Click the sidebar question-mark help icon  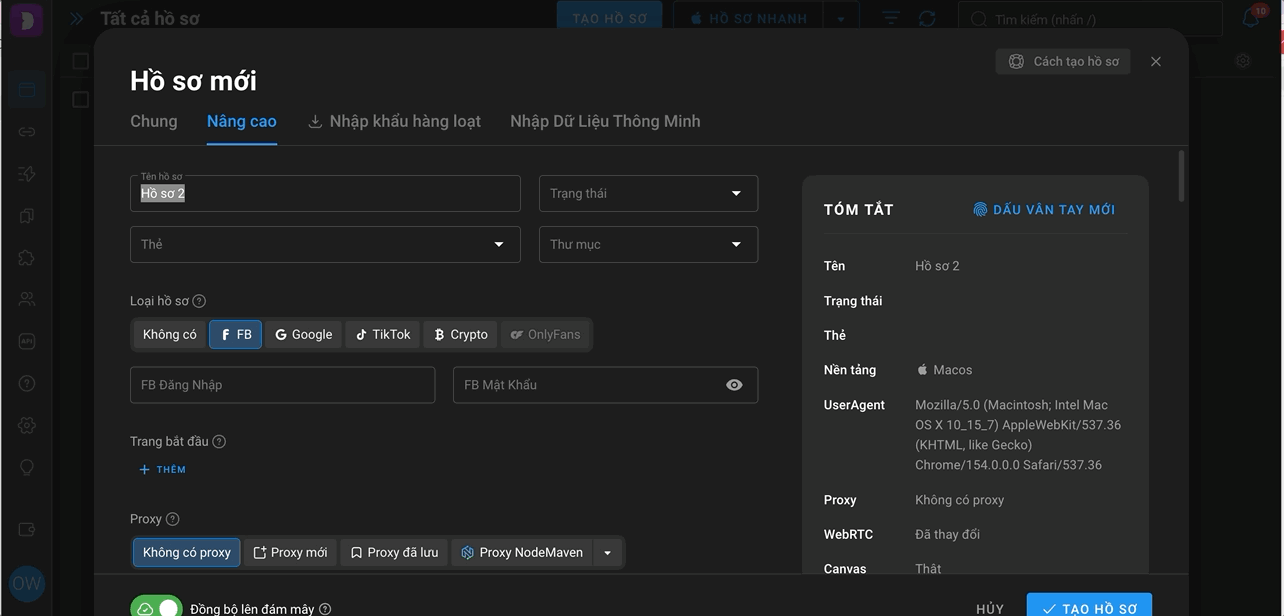pos(27,383)
